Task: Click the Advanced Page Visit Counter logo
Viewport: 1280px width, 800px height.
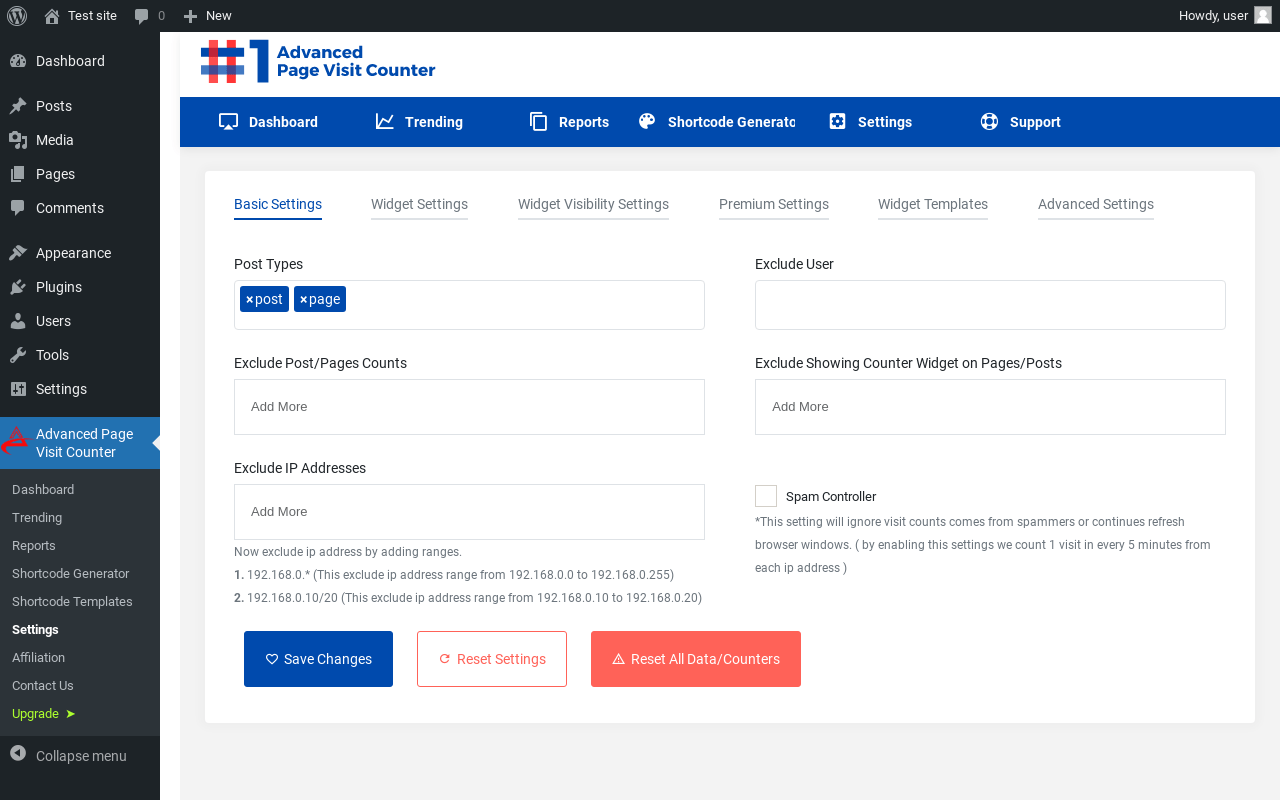Action: (318, 61)
